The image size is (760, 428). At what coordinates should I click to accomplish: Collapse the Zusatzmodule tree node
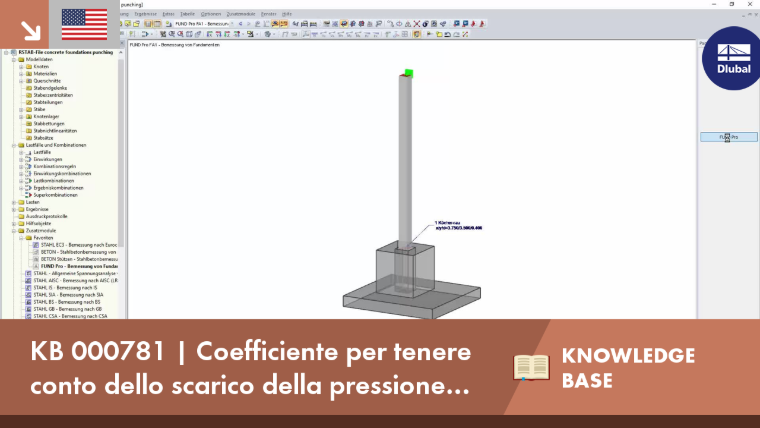point(14,231)
